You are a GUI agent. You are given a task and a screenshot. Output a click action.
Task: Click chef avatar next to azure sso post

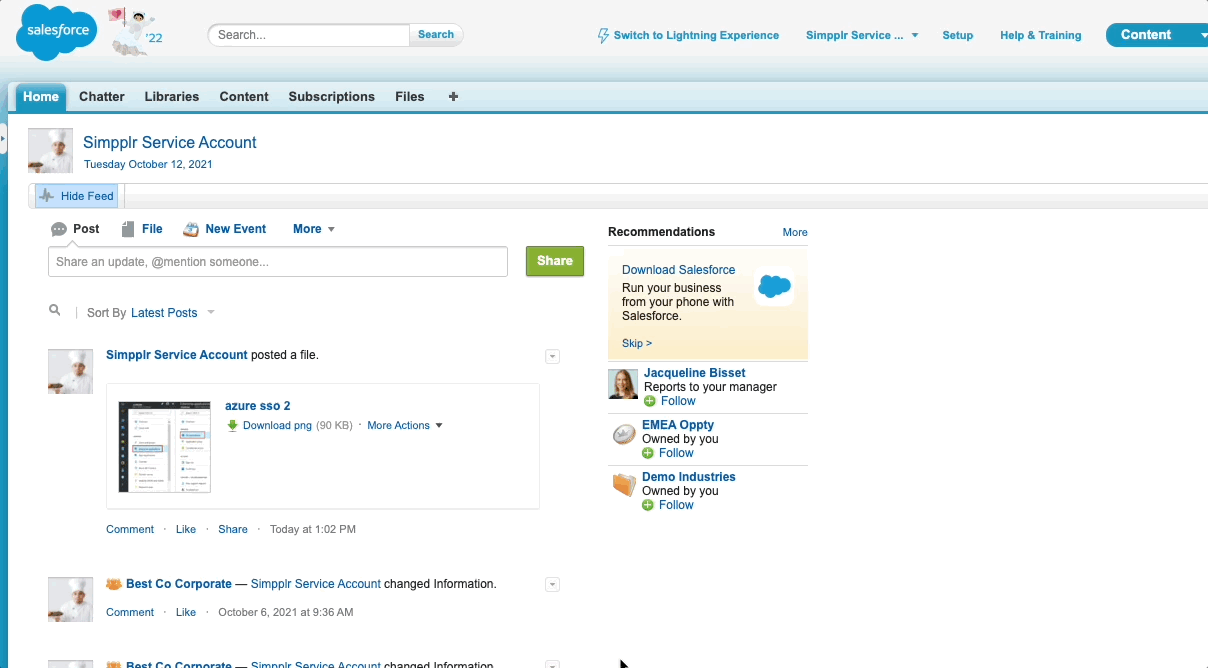[x=71, y=371]
